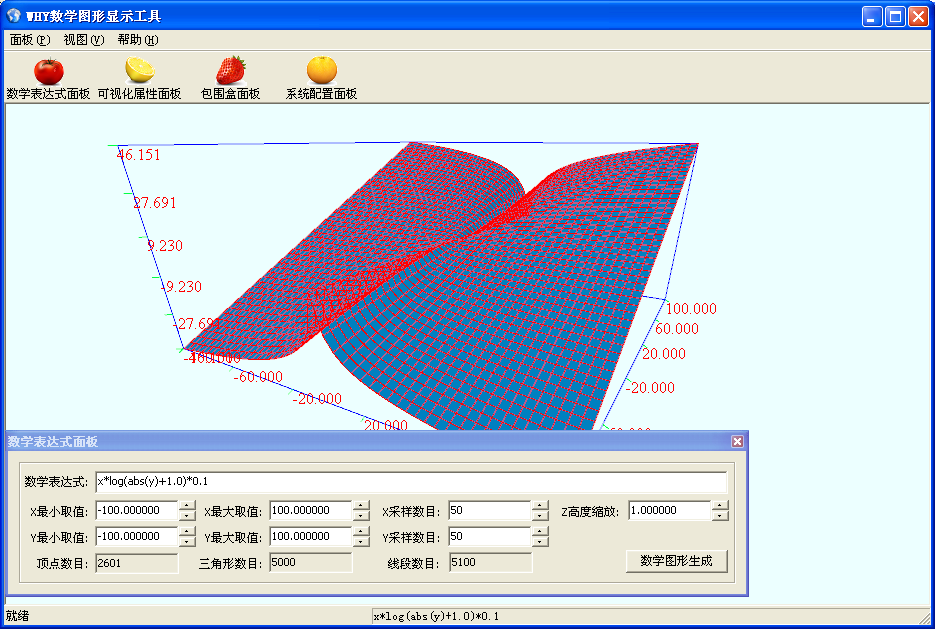Click the Z高度缩放 input field
Viewport: 935px width, 629px height.
(670, 510)
